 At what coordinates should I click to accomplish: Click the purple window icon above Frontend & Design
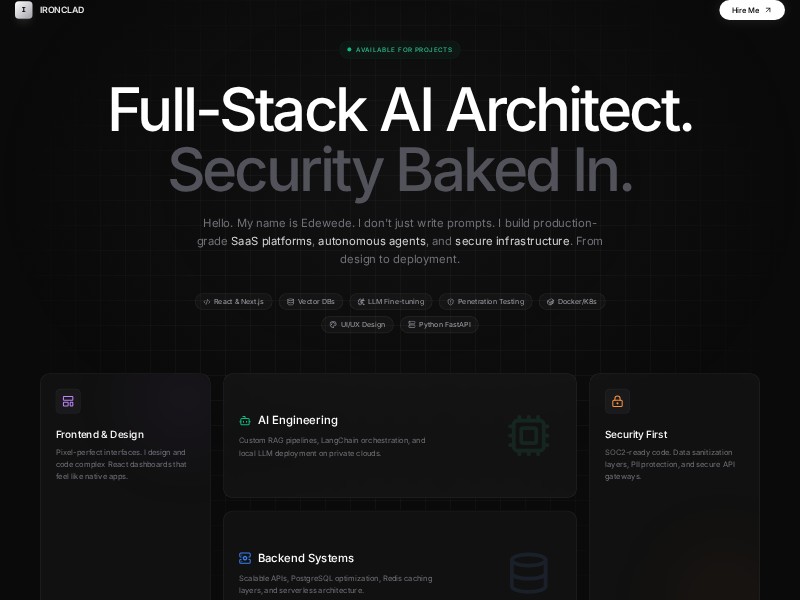pyautogui.click(x=68, y=400)
